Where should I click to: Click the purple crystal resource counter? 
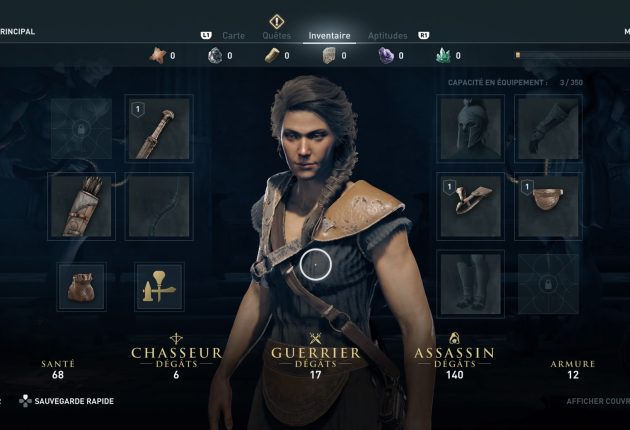392,55
